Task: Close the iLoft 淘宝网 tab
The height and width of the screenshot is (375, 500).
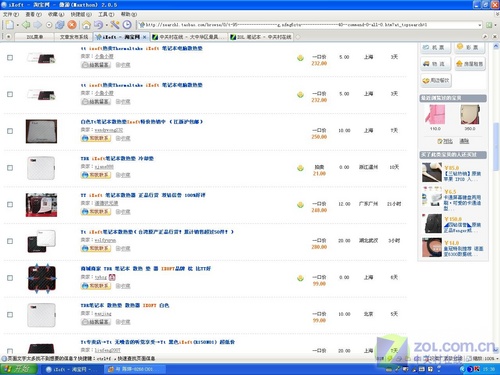Action: (x=144, y=37)
